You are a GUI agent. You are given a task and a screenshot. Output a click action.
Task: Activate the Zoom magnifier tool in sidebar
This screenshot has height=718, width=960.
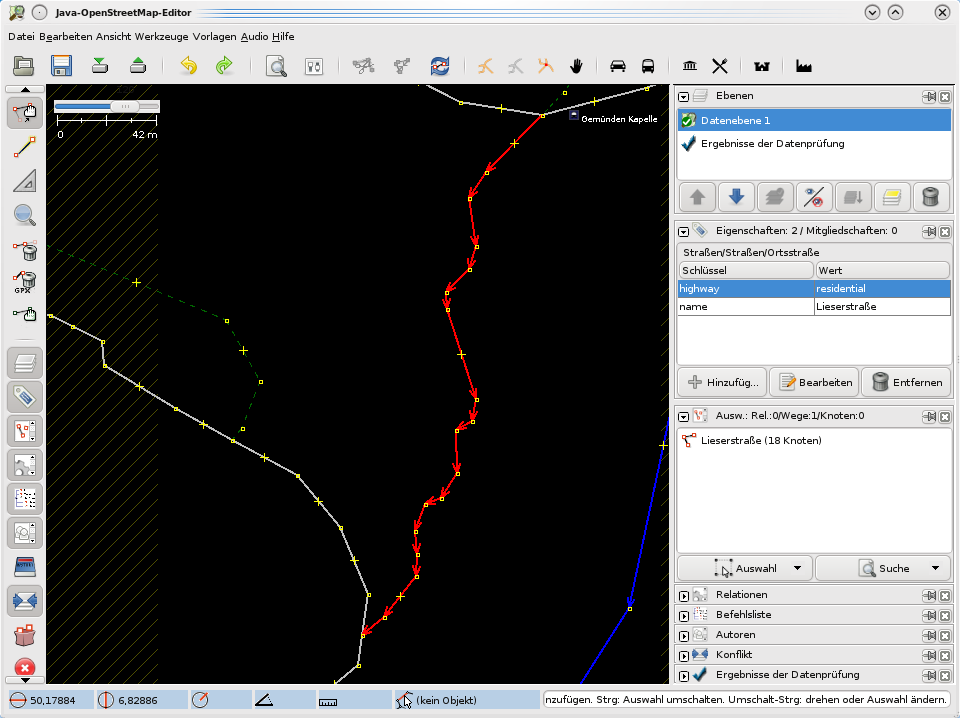coord(25,214)
